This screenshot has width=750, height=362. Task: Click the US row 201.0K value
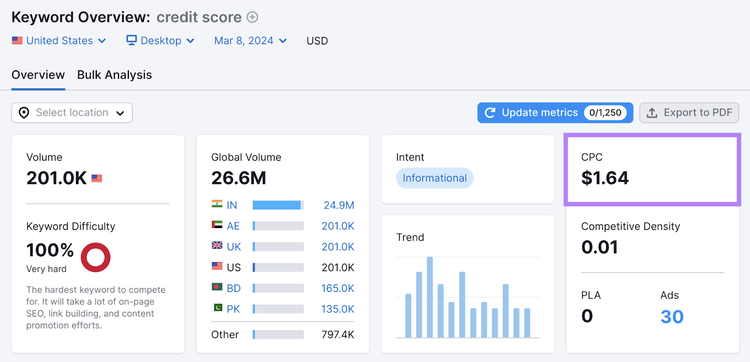(x=338, y=267)
